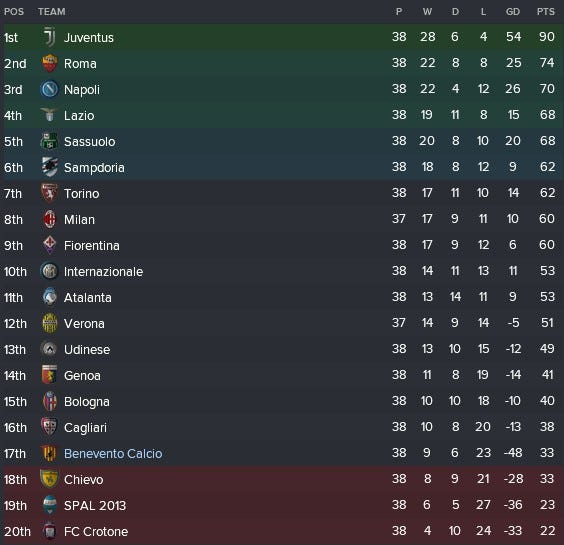Select the FC Crotone table row
The width and height of the screenshot is (564, 545).
(x=282, y=531)
